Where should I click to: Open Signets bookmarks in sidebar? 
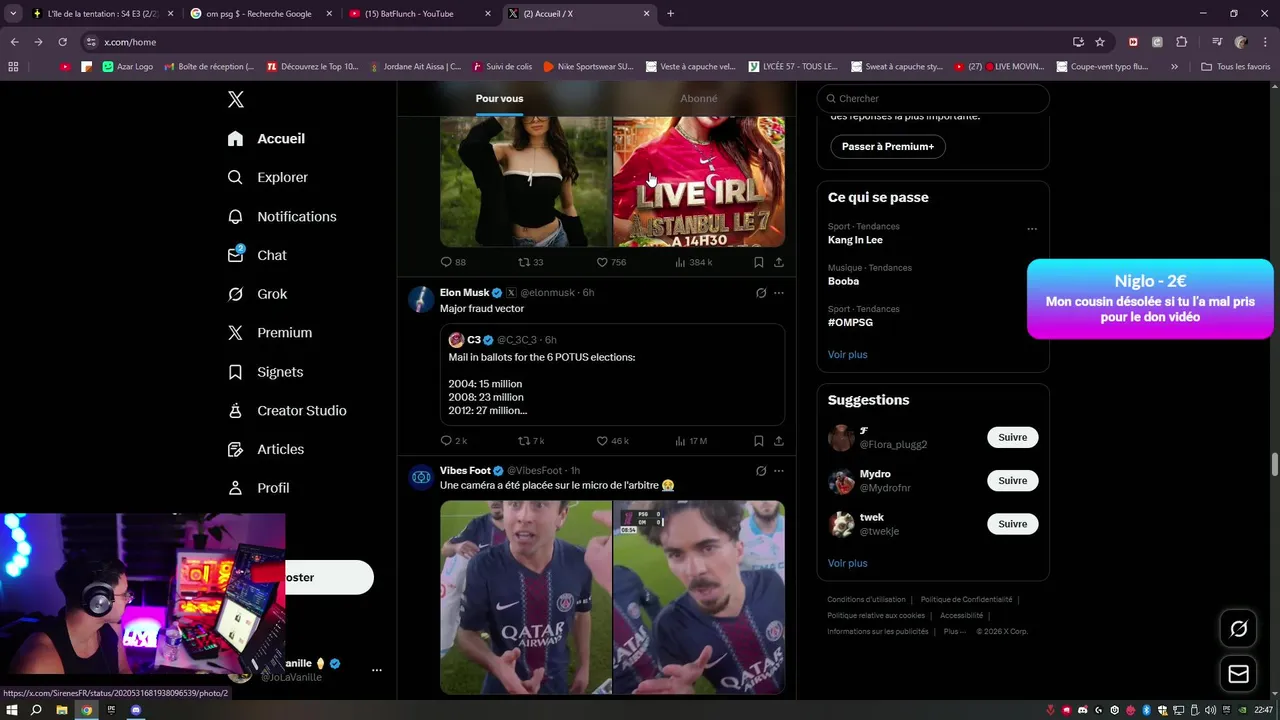pos(265,372)
